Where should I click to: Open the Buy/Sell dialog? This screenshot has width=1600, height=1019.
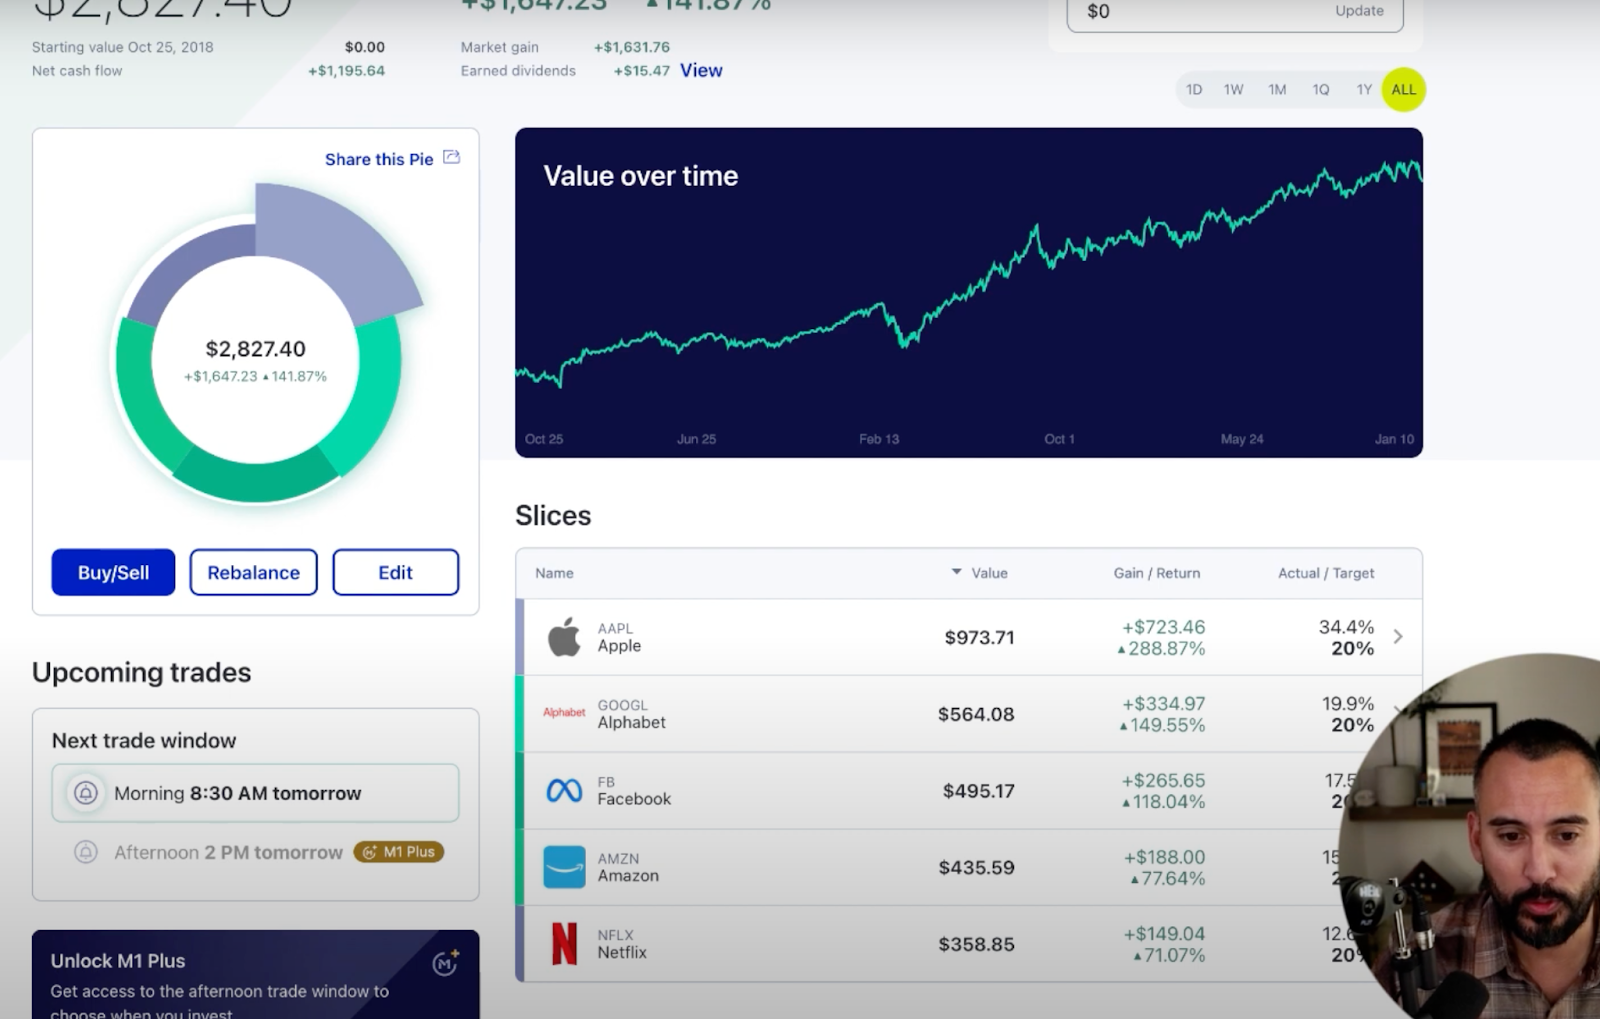point(113,572)
